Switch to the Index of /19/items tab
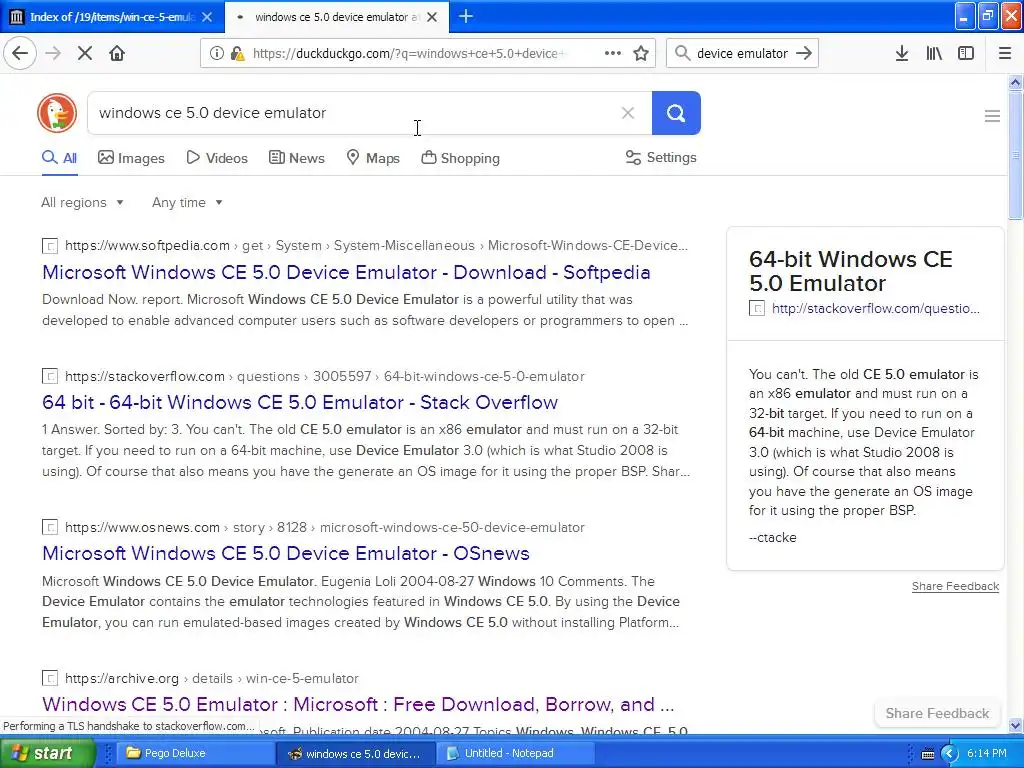Screen dimensions: 1024x768 (x=112, y=17)
